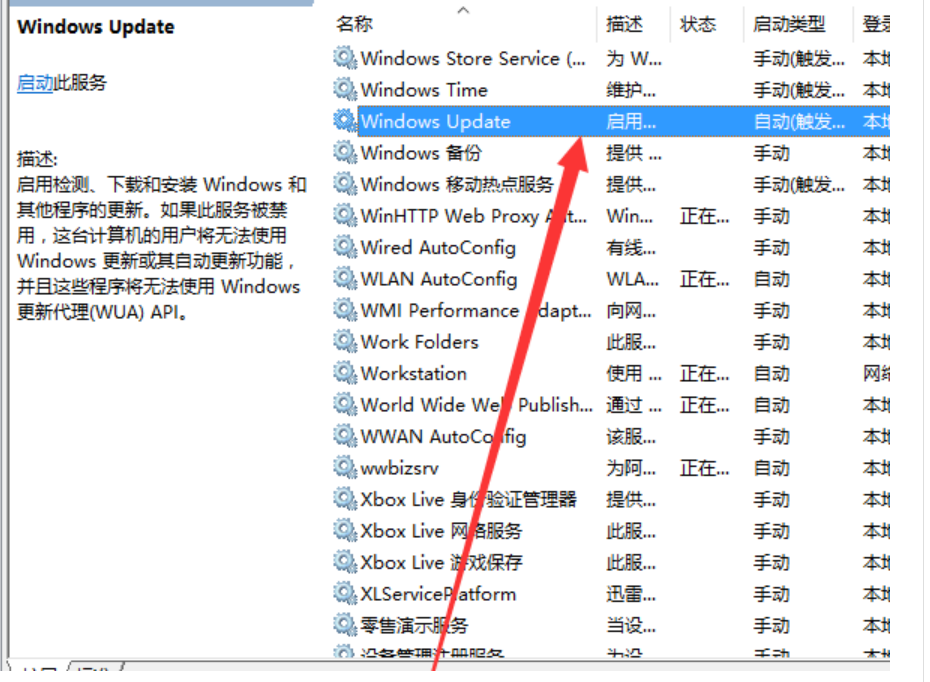Click the gear icon beside wwbizsrv
This screenshot has height=682, width=930.
[345, 467]
